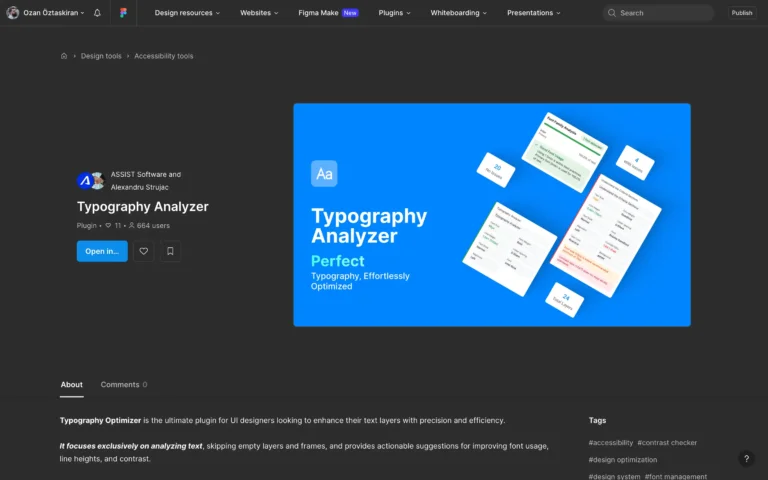Go to home via breadcrumb house icon
Viewport: 768px width, 480px height.
[64, 56]
